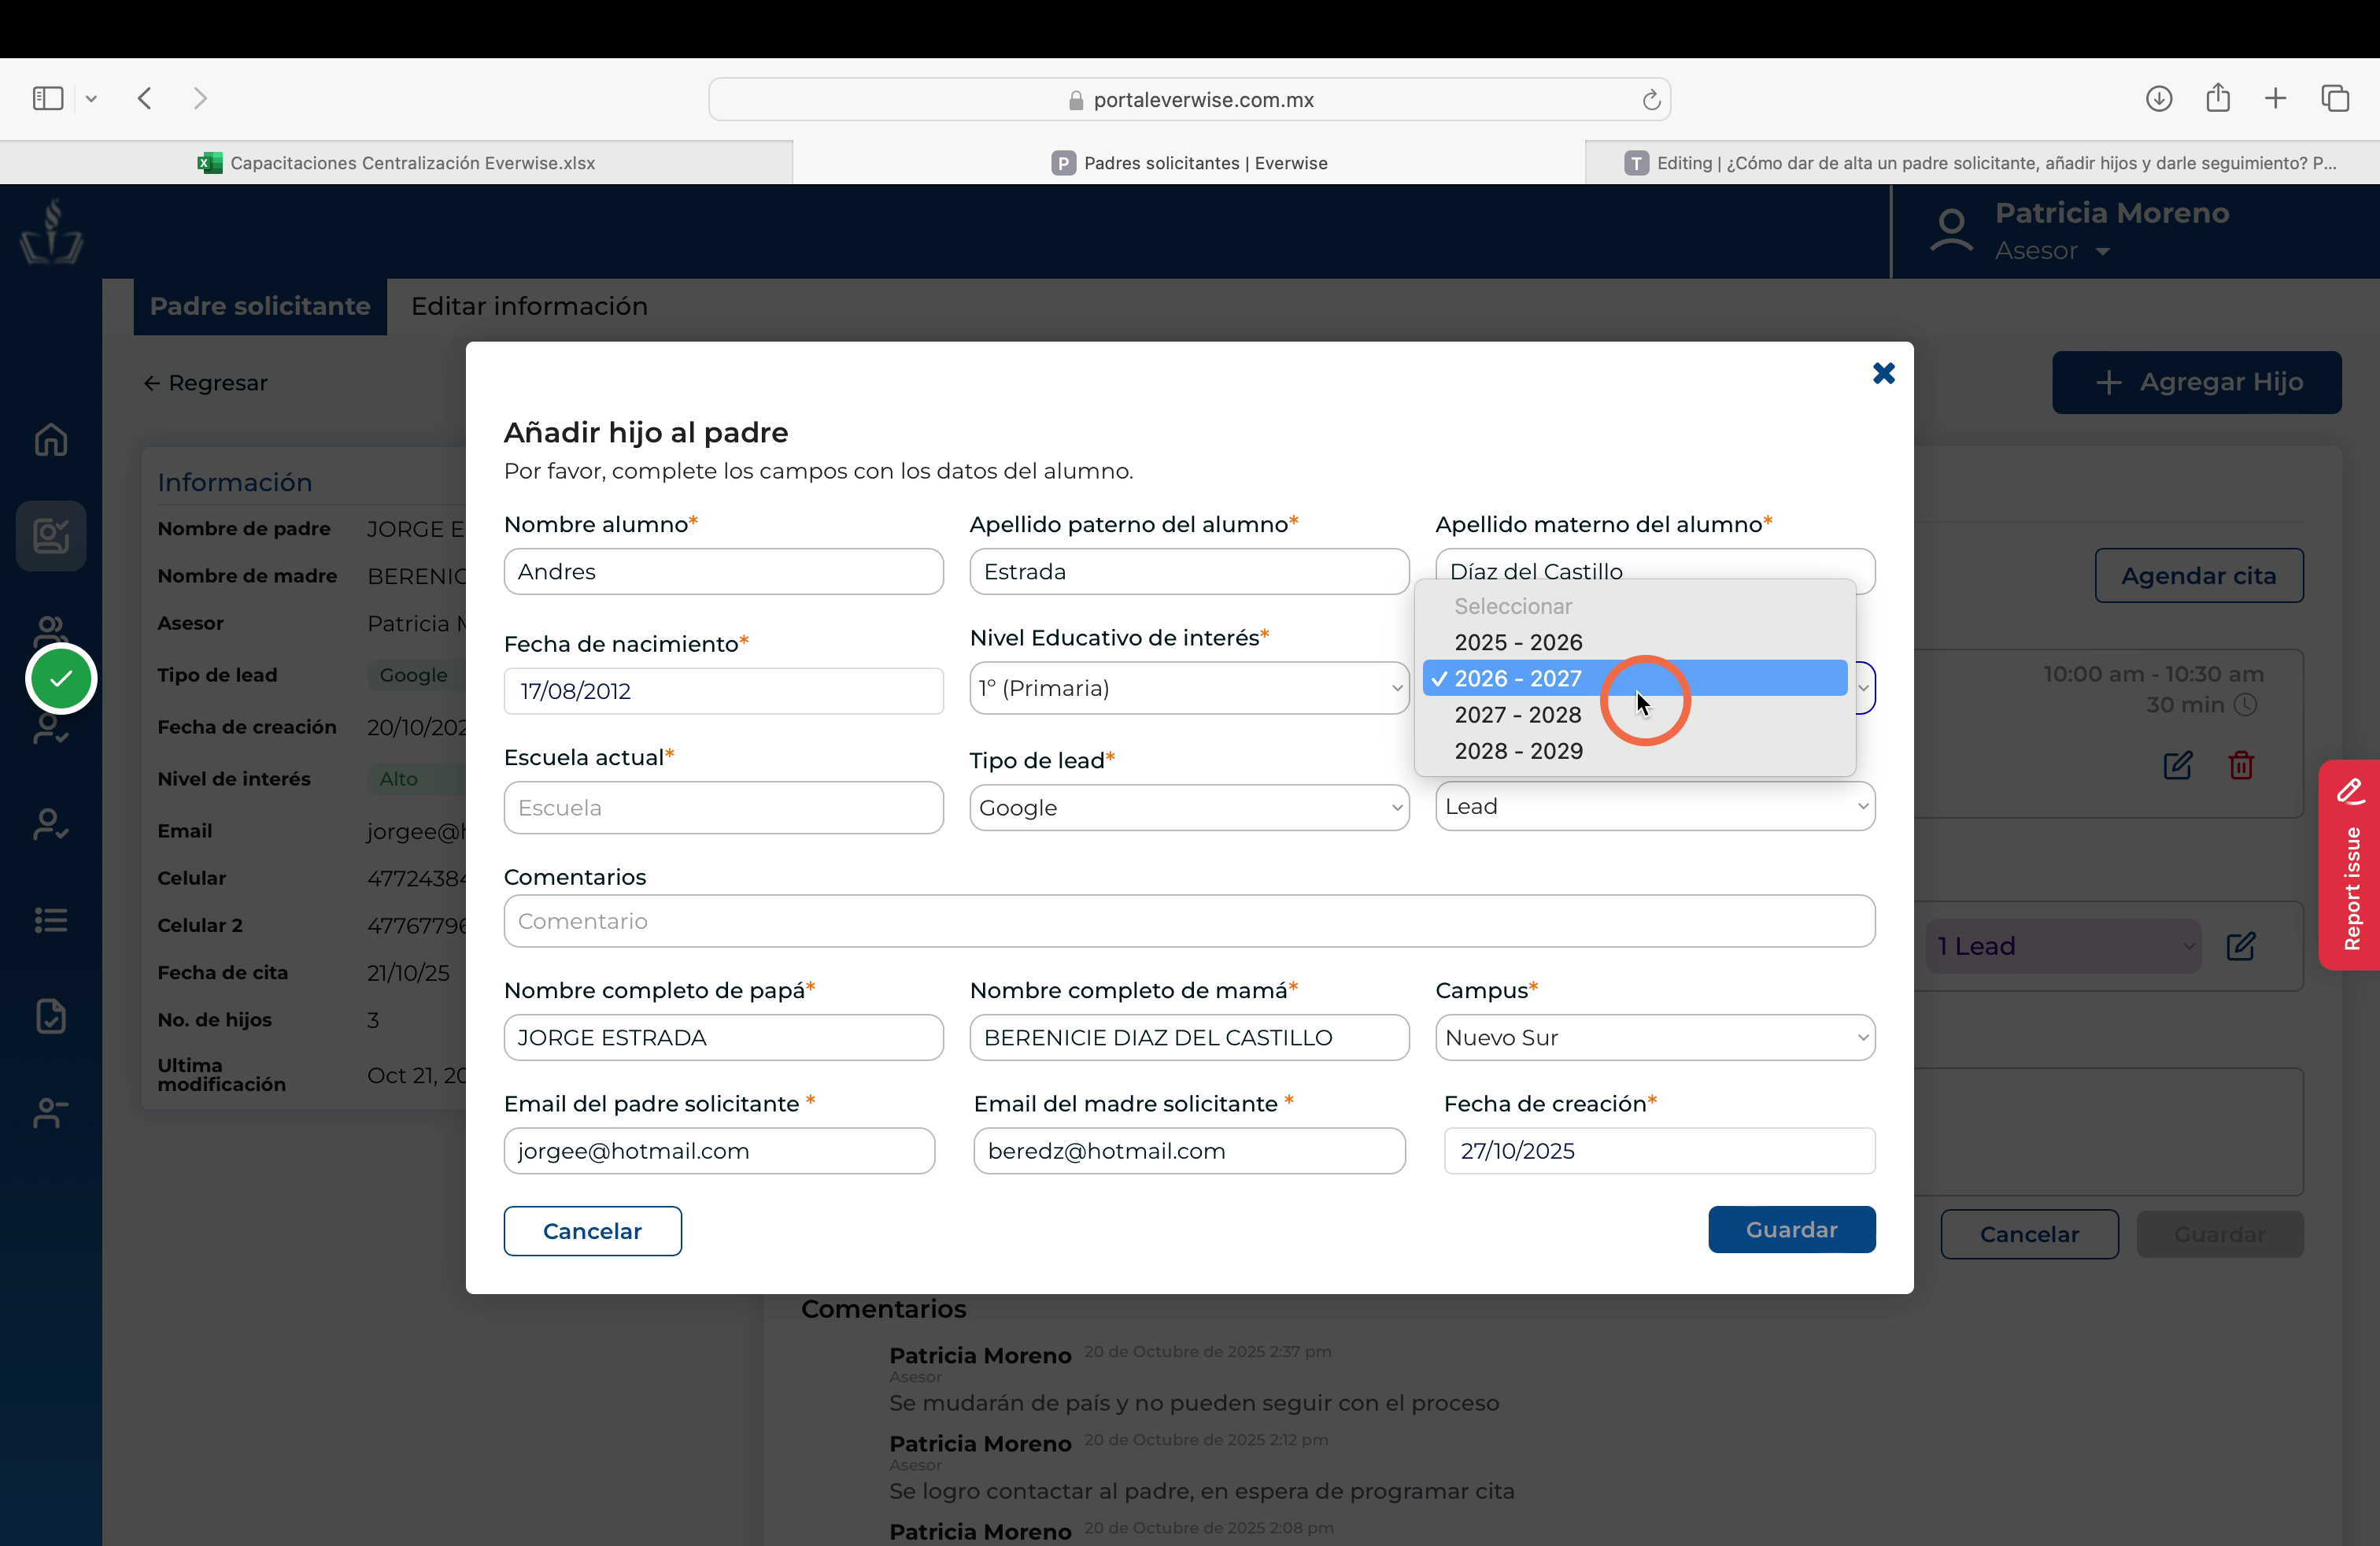The width and height of the screenshot is (2380, 1546).
Task: Click the red trash delete icon
Action: (x=2241, y=765)
